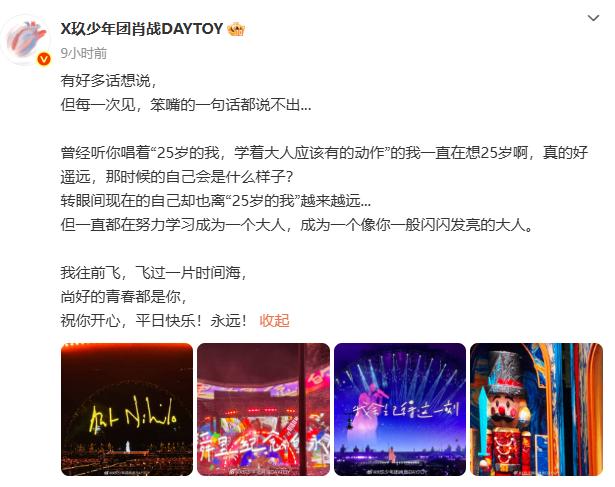Click the line starting 曾经听你唱着
This screenshot has width=615, height=487.
pyautogui.click(x=324, y=153)
